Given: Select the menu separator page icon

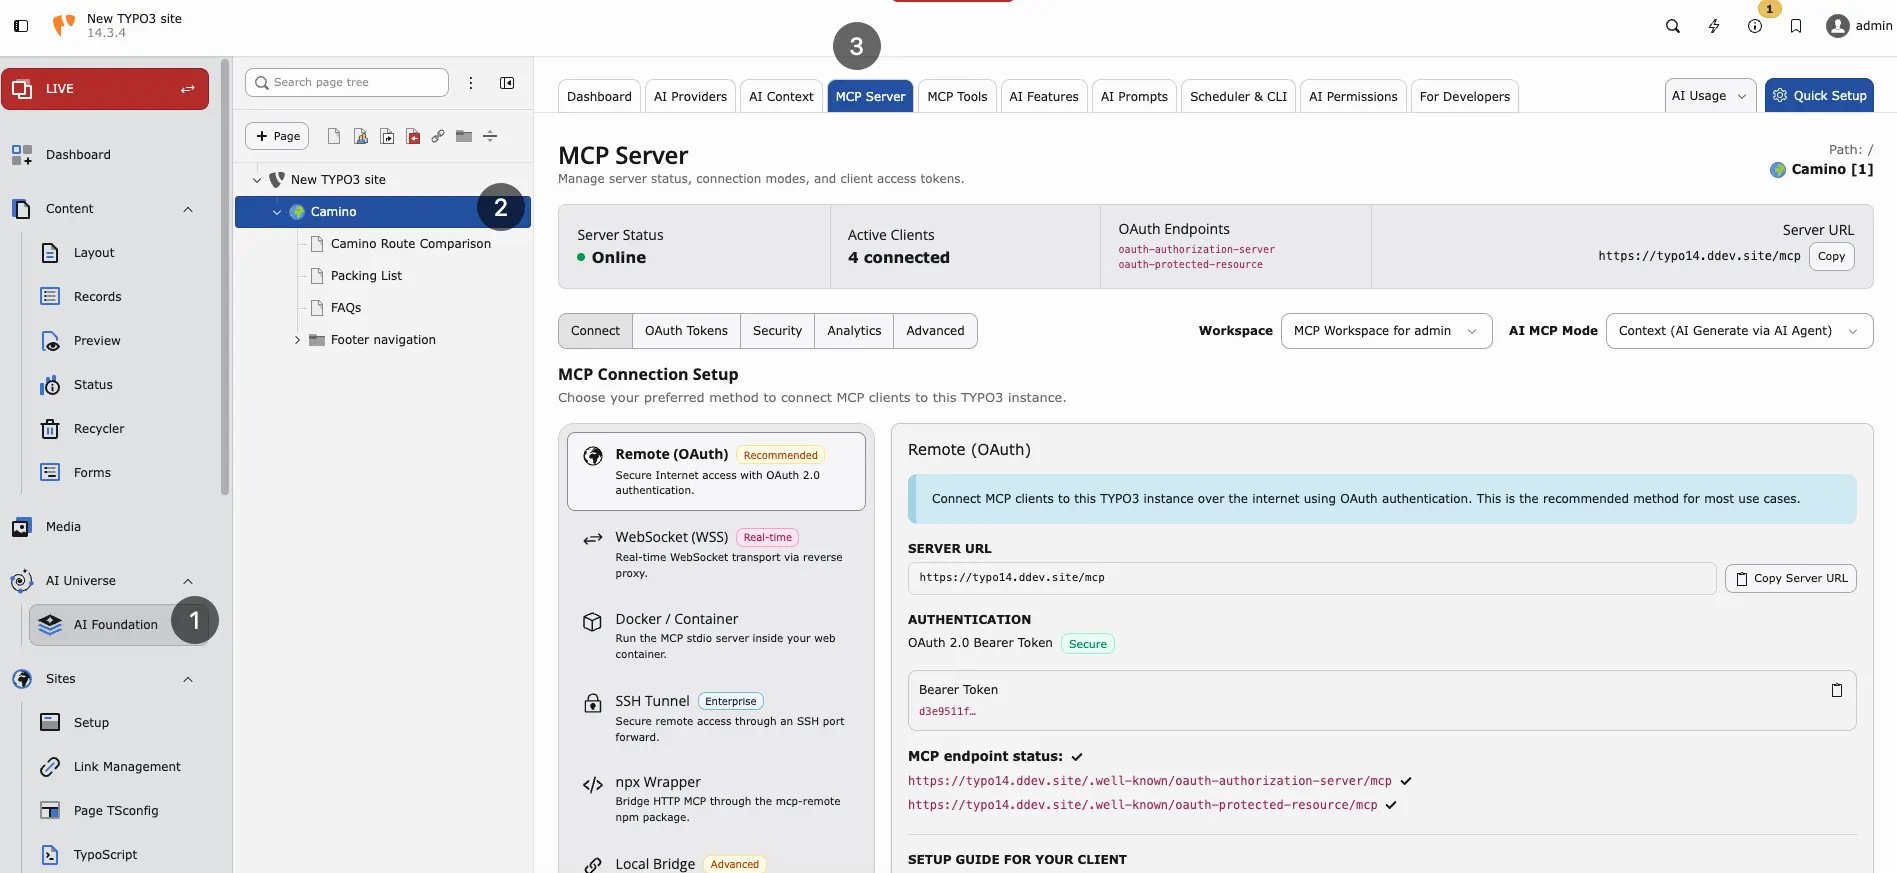Looking at the screenshot, I should tap(490, 136).
